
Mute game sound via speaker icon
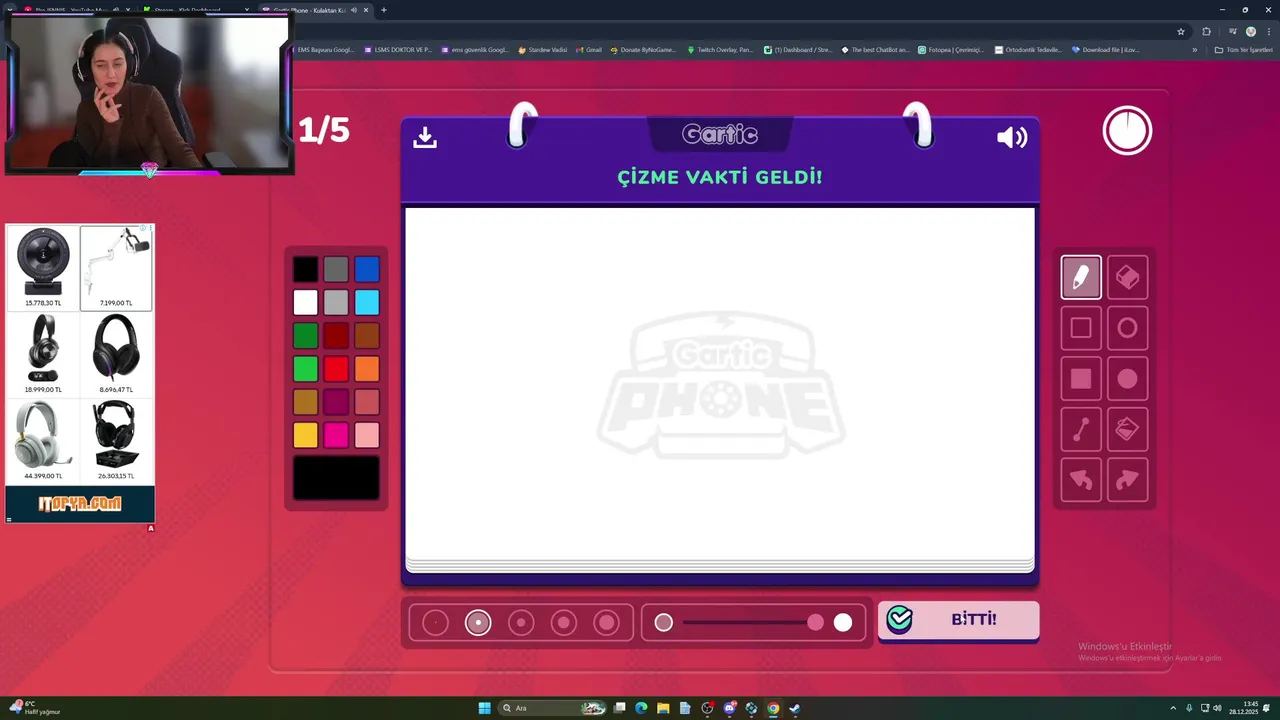pos(1012,137)
